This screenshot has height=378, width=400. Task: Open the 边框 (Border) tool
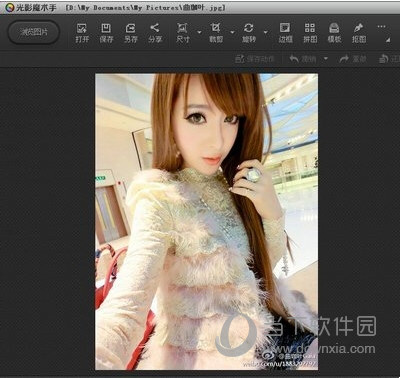(x=285, y=33)
